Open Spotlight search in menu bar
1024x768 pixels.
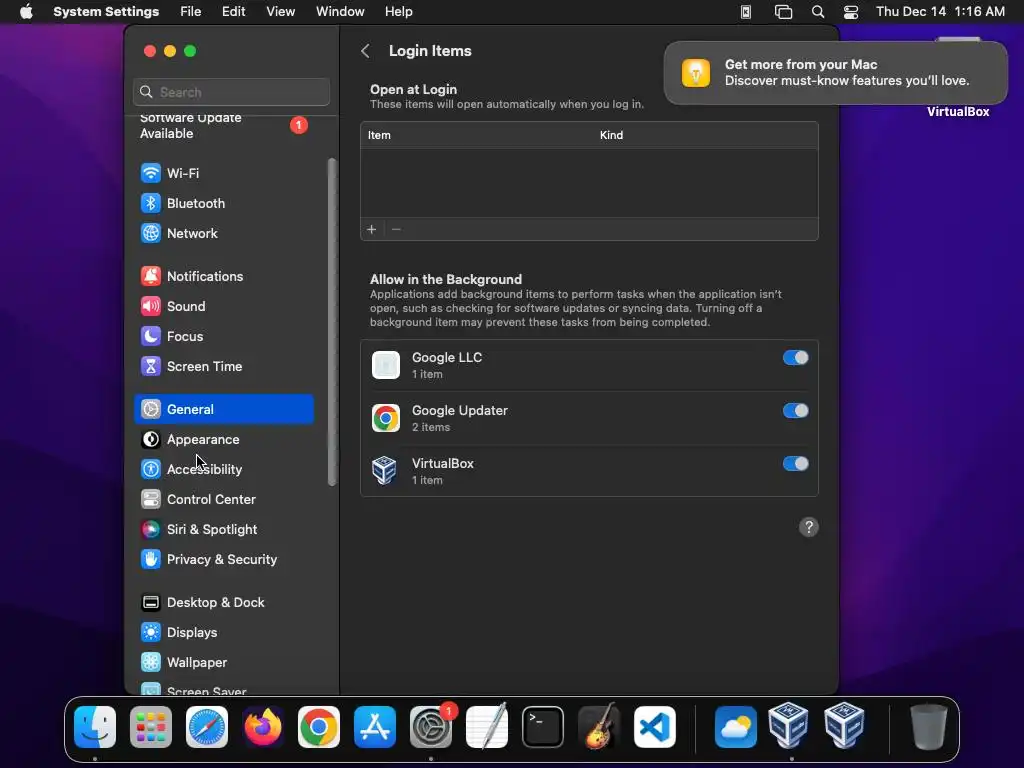click(x=818, y=12)
